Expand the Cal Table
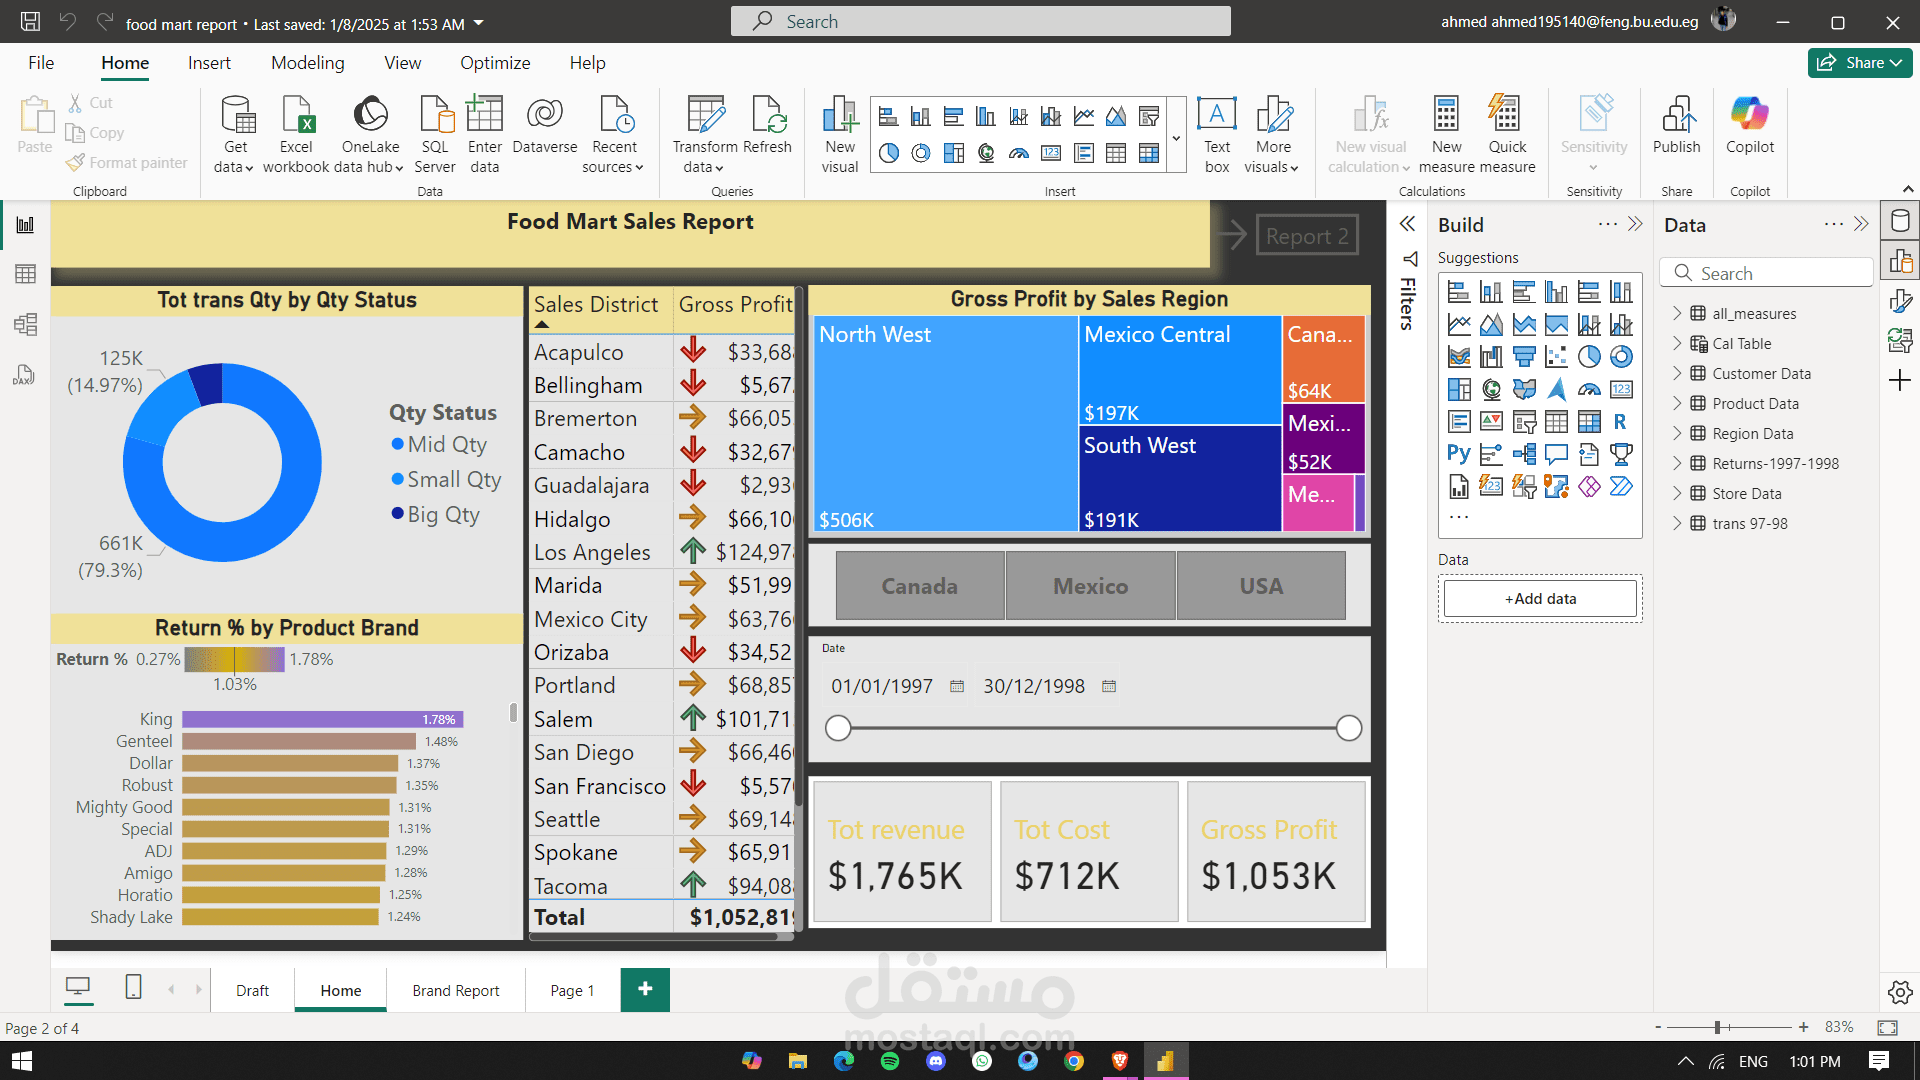The height and width of the screenshot is (1080, 1920). (1677, 343)
